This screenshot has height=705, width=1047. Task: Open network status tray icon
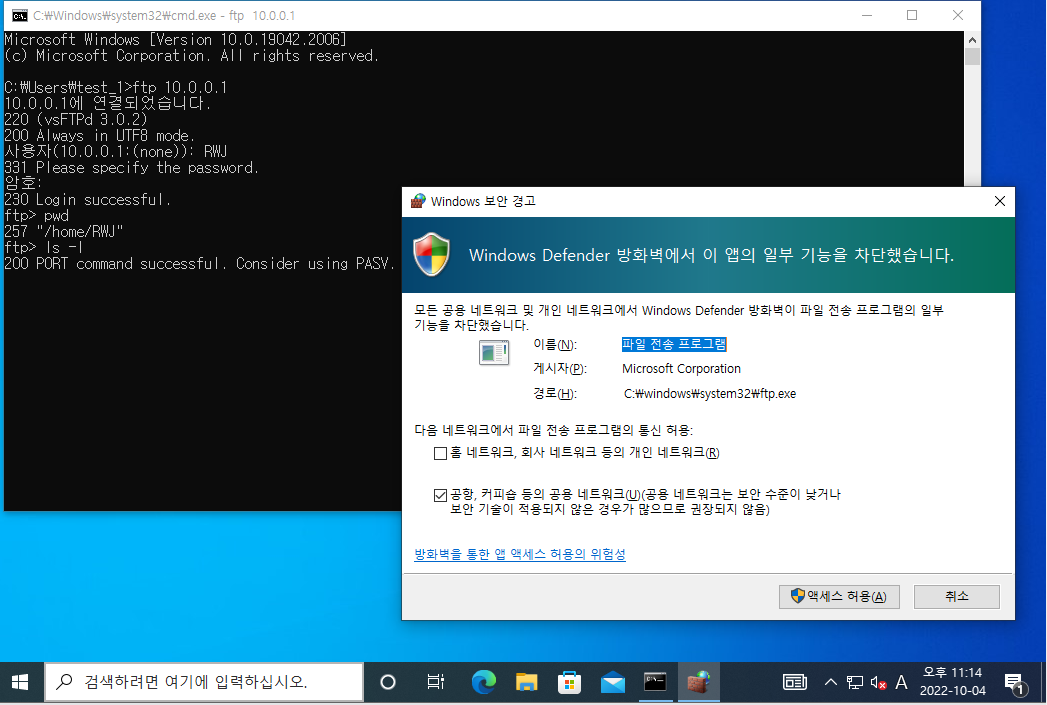coord(855,682)
